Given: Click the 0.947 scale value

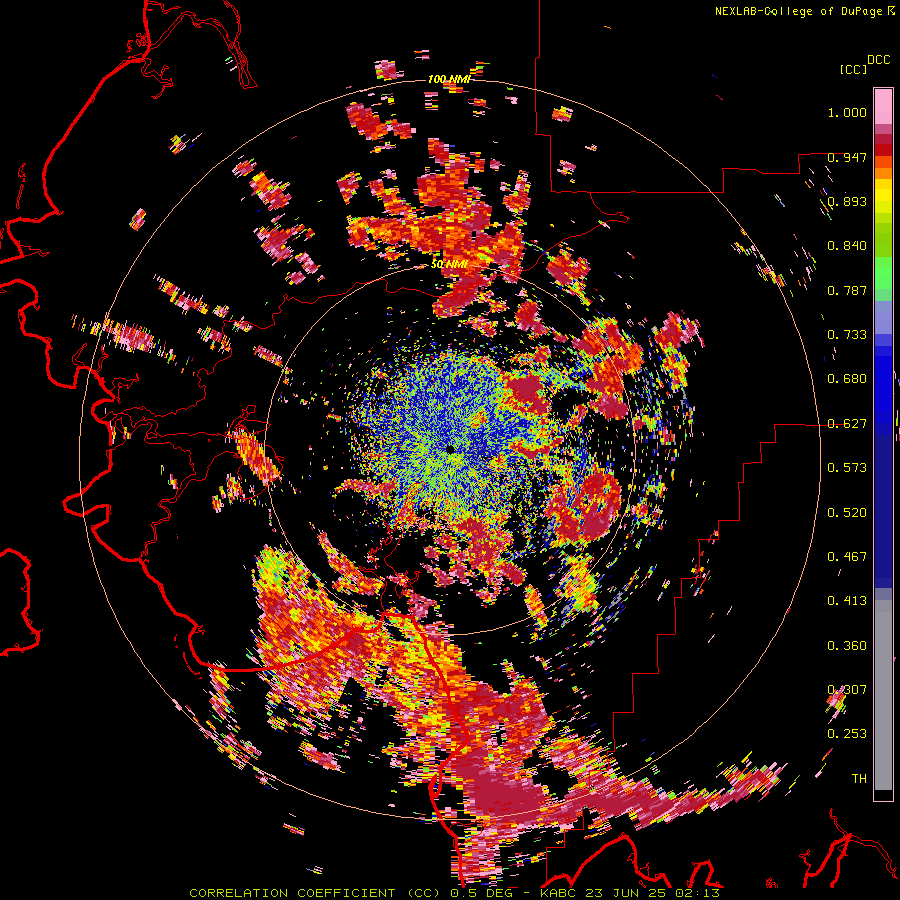Looking at the screenshot, I should click(x=847, y=157).
